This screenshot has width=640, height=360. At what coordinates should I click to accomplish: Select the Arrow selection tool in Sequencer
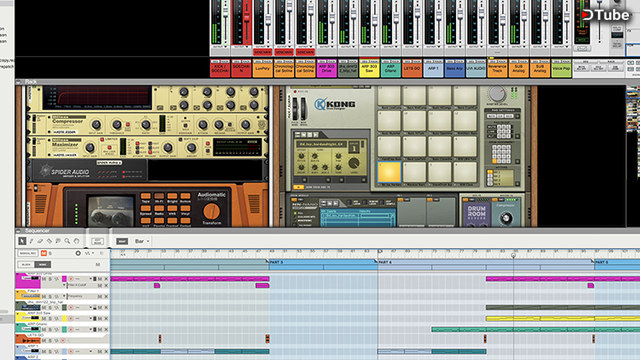pyautogui.click(x=22, y=241)
